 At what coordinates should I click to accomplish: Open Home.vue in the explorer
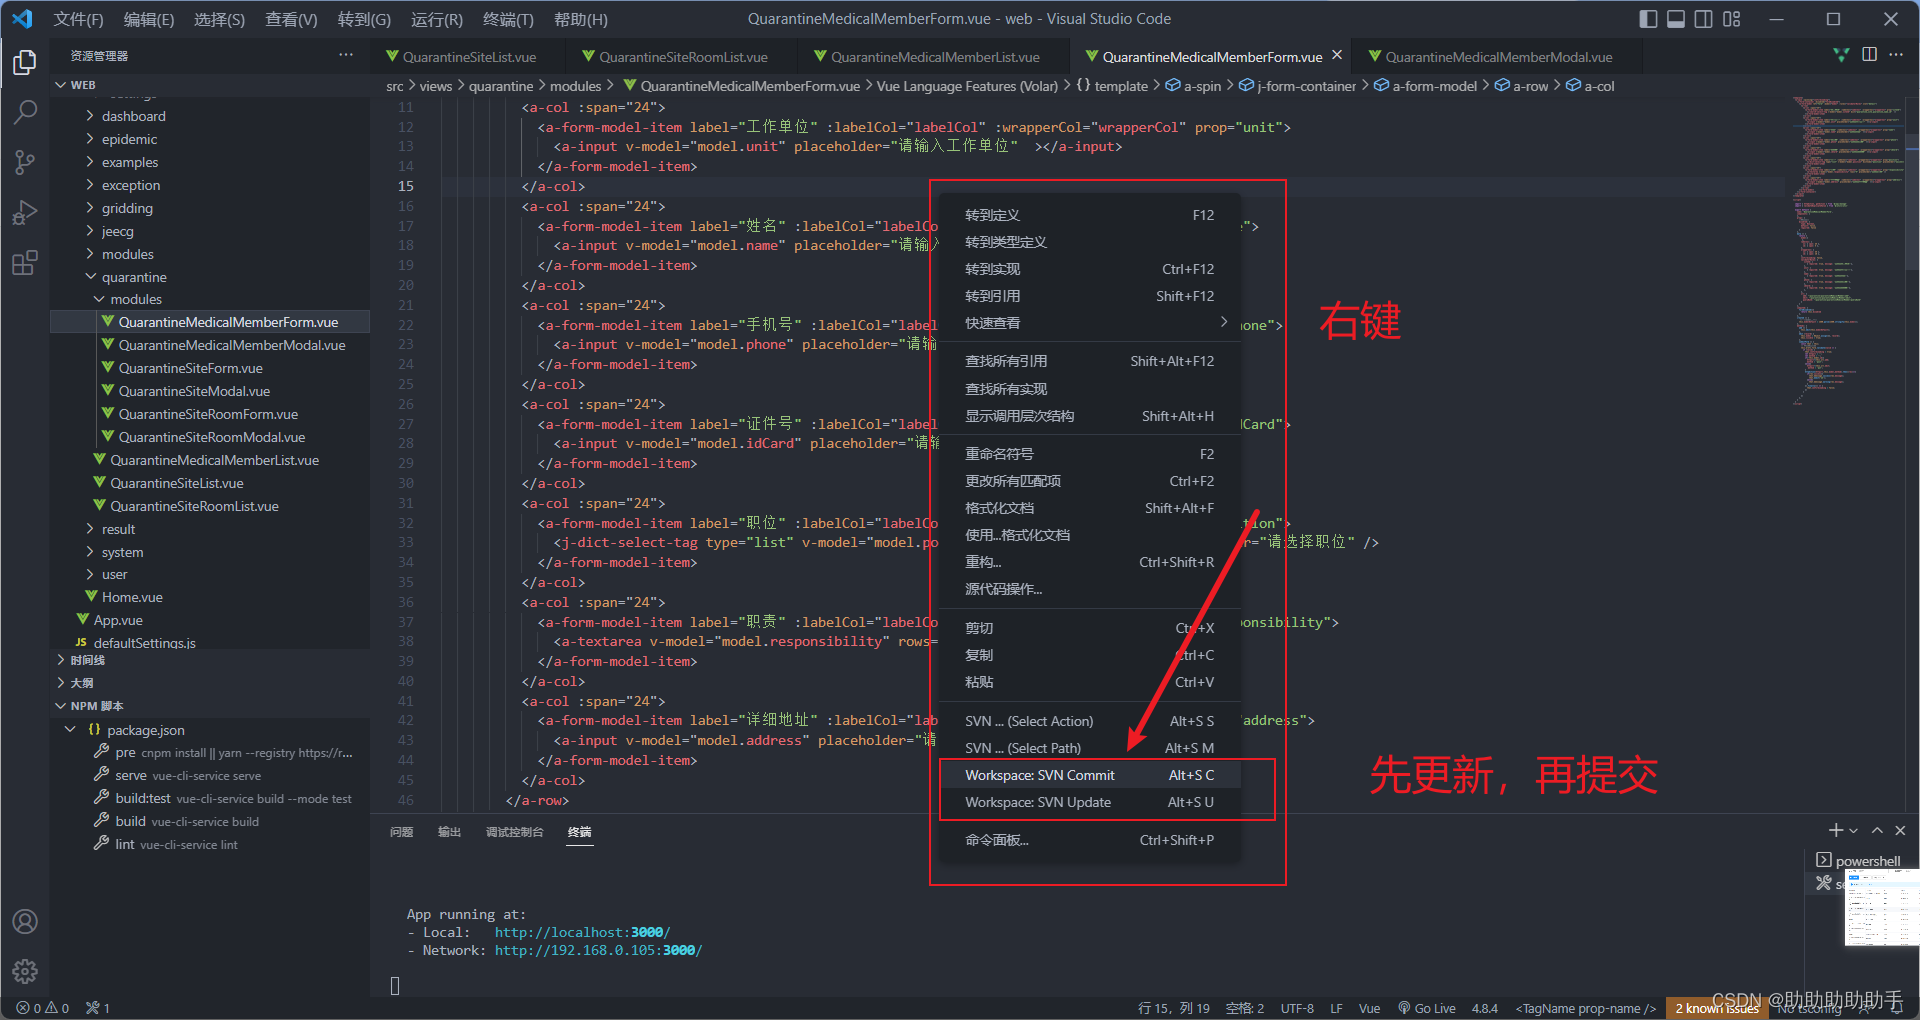[132, 597]
